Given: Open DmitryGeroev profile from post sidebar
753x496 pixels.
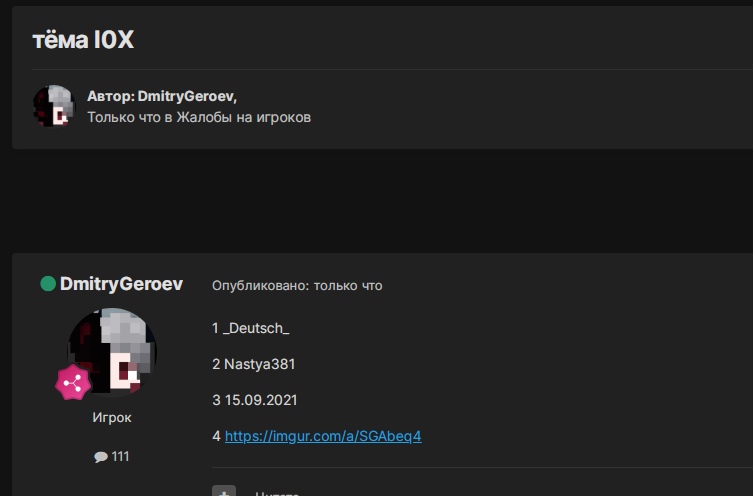Looking at the screenshot, I should [x=121, y=285].
